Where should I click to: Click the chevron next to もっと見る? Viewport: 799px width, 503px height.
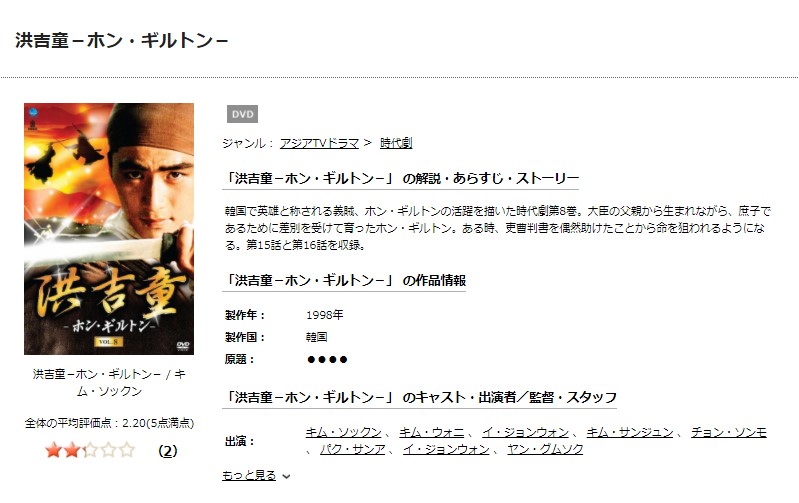(286, 476)
